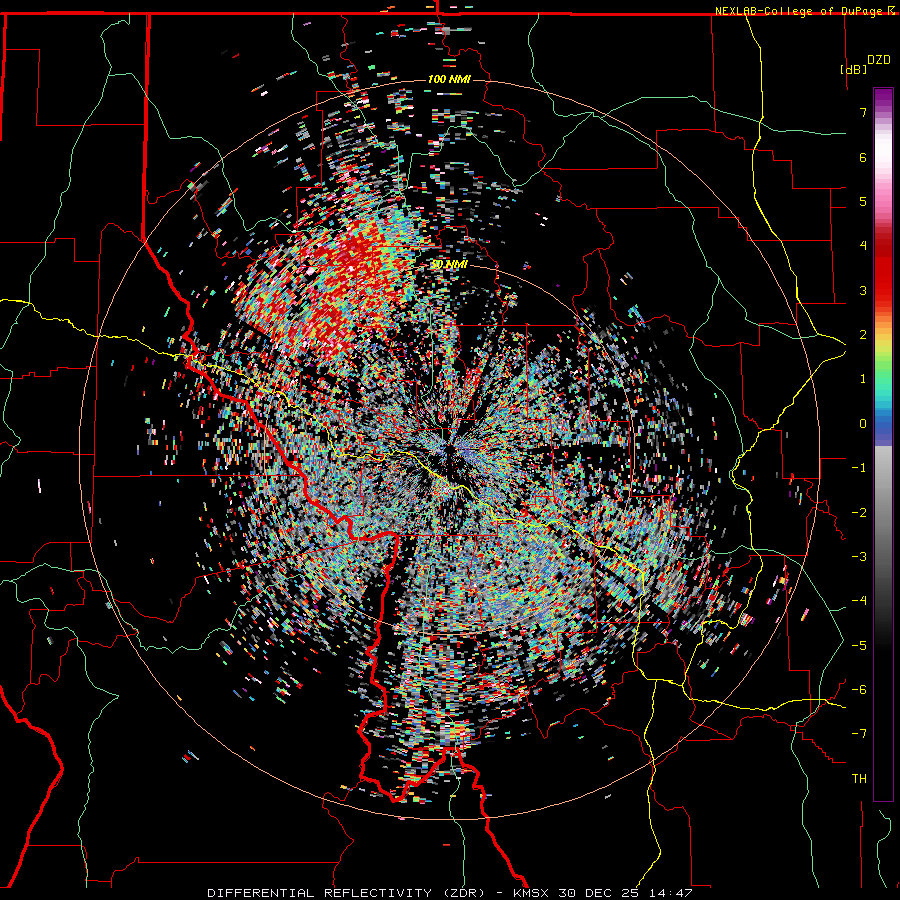The image size is (900, 900).
Task: Click the 4 value on color scale
Action: [x=863, y=246]
